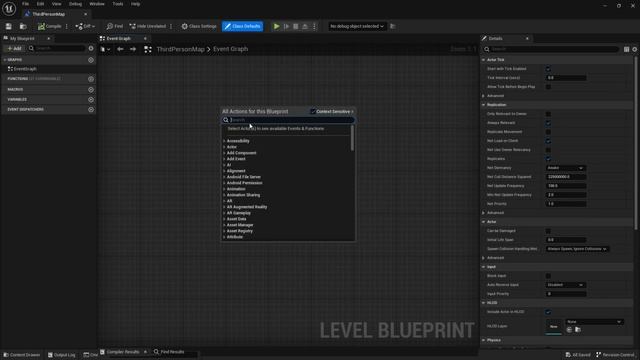Click the Add button in My Blueprint
640x360 pixels.
pyautogui.click(x=14, y=48)
